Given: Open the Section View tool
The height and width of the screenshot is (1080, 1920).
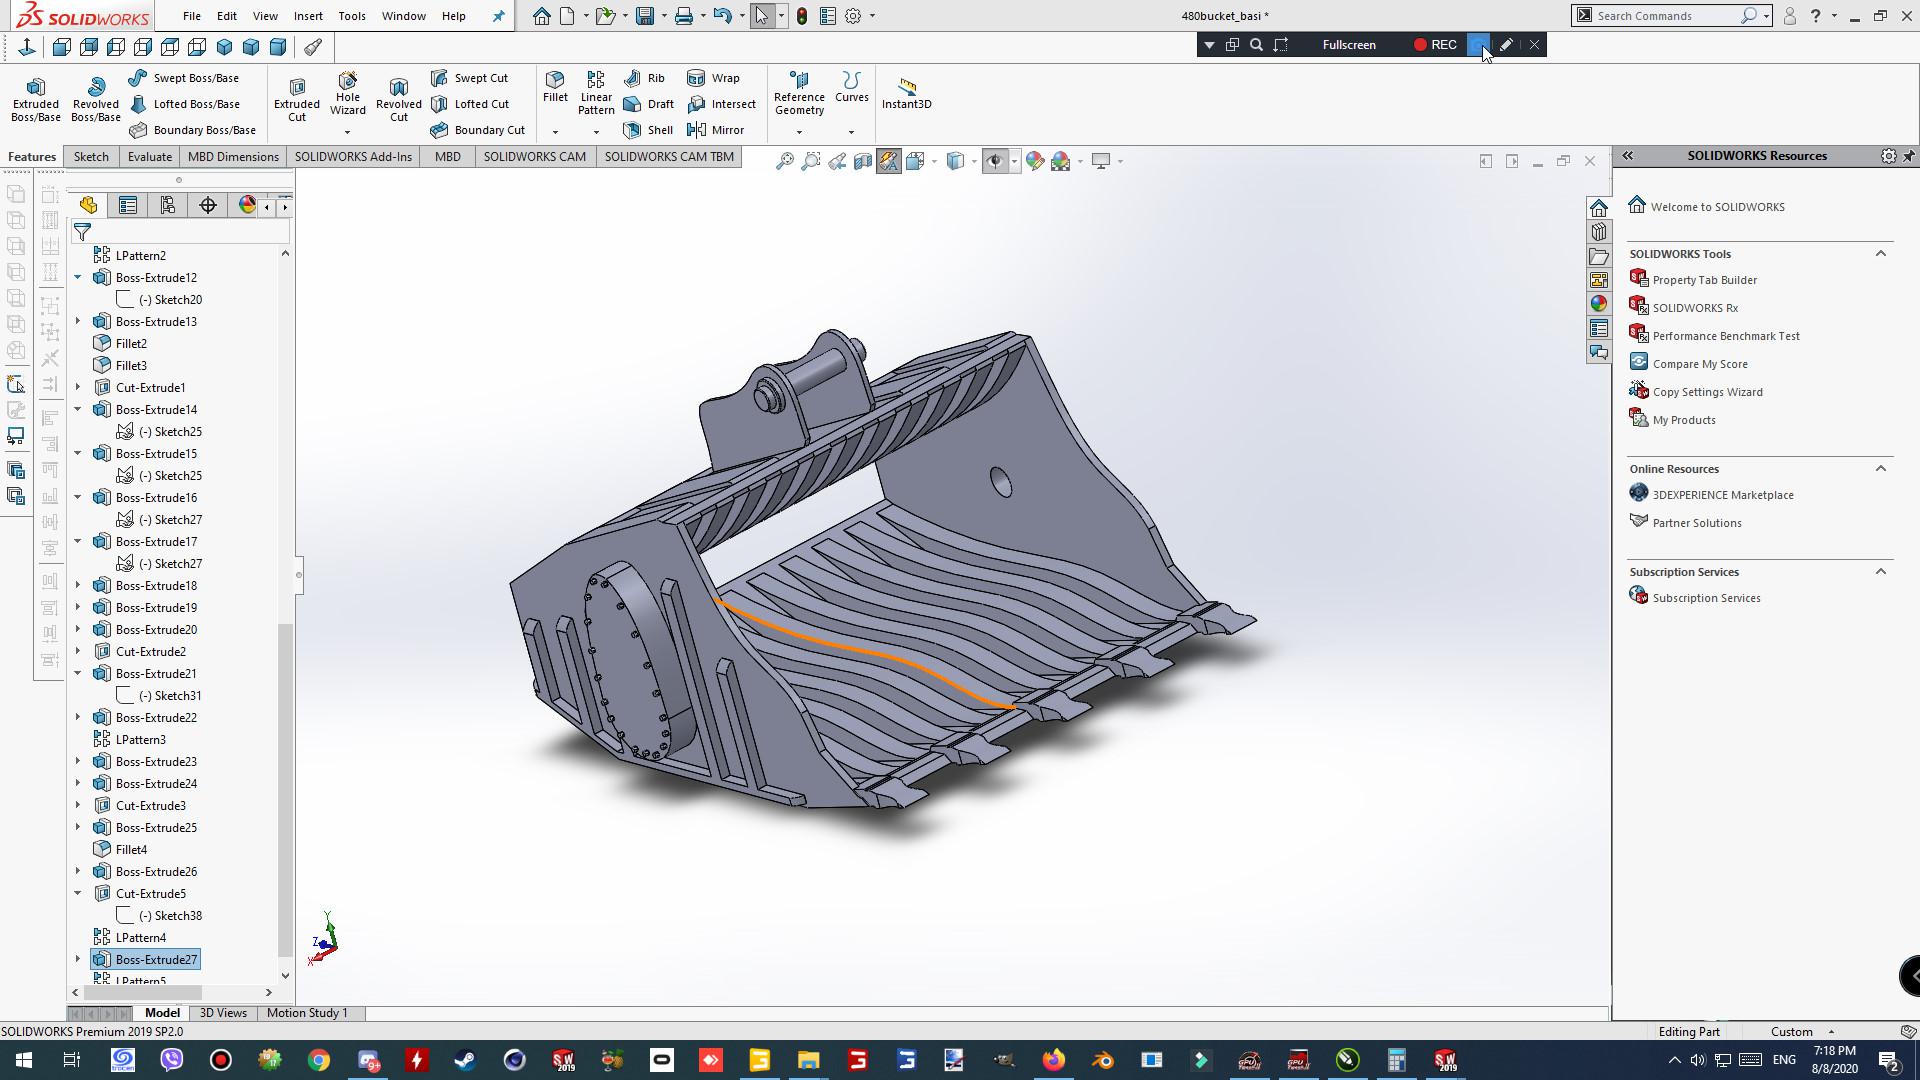Looking at the screenshot, I should click(863, 161).
